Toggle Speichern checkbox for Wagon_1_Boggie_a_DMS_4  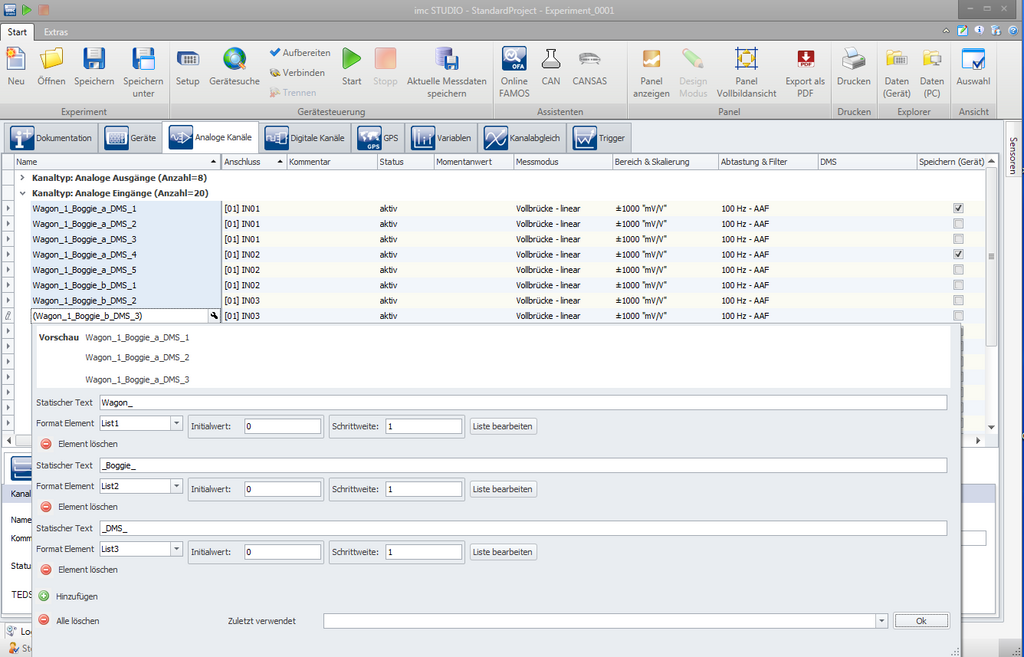click(958, 255)
